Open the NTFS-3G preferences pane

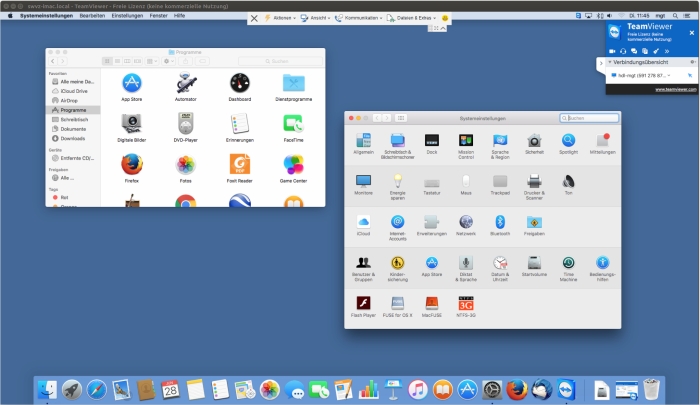[x=466, y=307]
